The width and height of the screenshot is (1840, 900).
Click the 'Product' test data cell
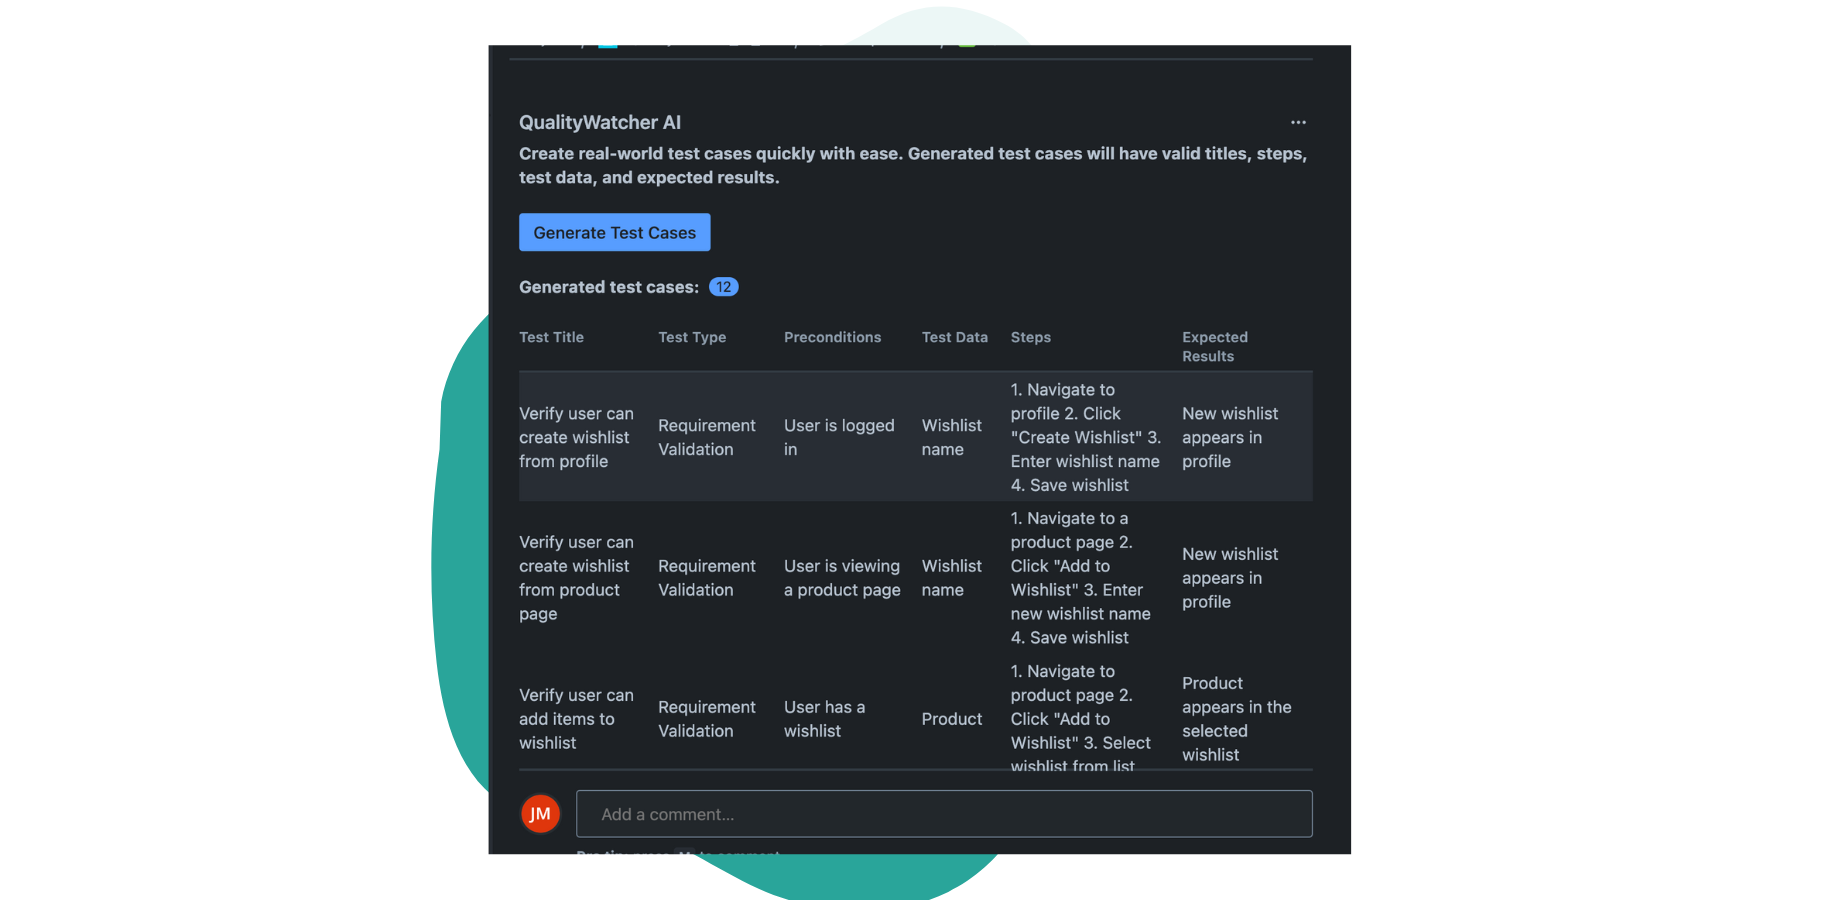click(952, 719)
